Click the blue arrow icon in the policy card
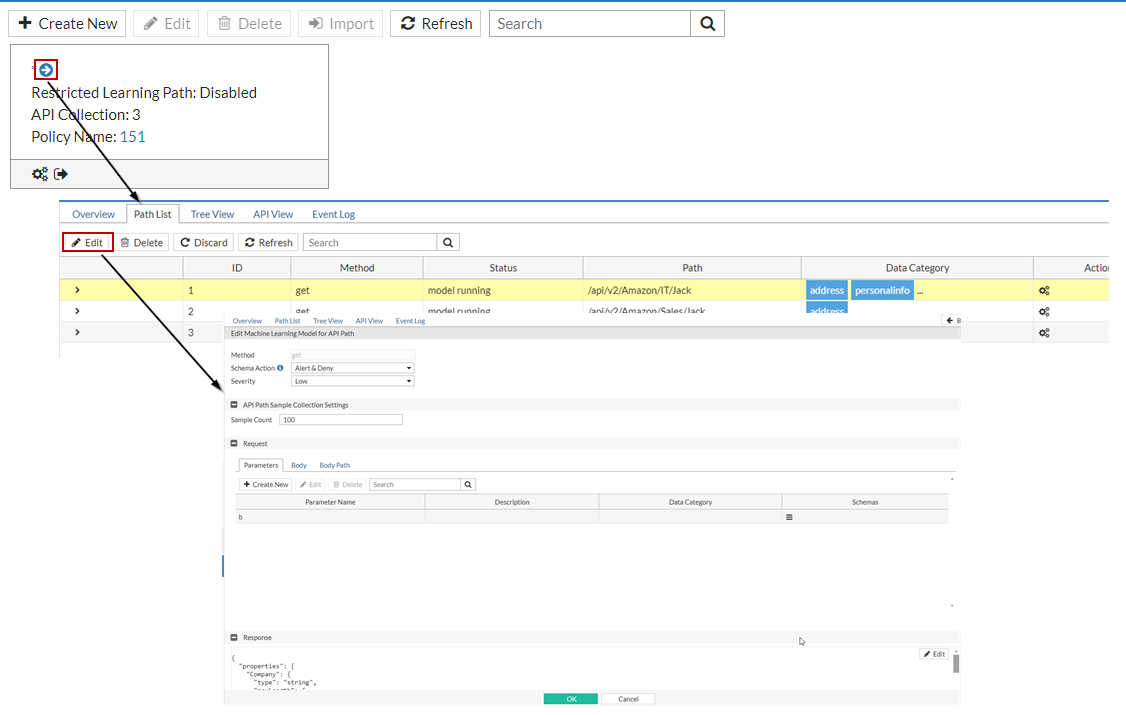Viewport: 1126px width, 715px height. [45, 69]
